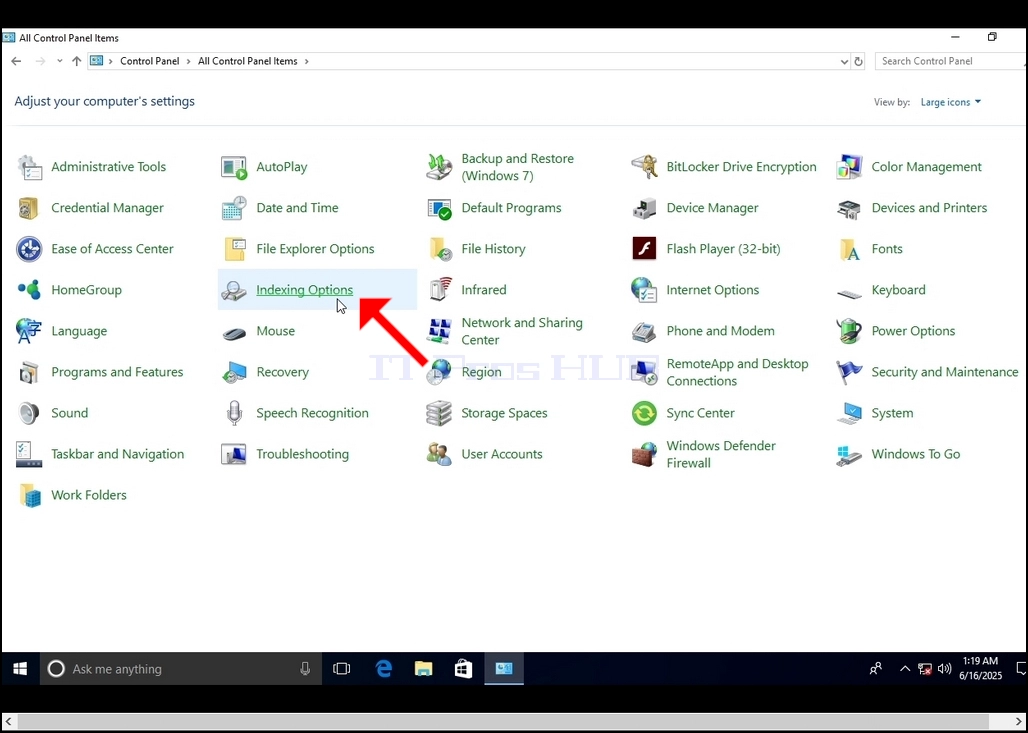This screenshot has width=1028, height=733.
Task: Click the Ask me anything search box
Action: tap(181, 669)
